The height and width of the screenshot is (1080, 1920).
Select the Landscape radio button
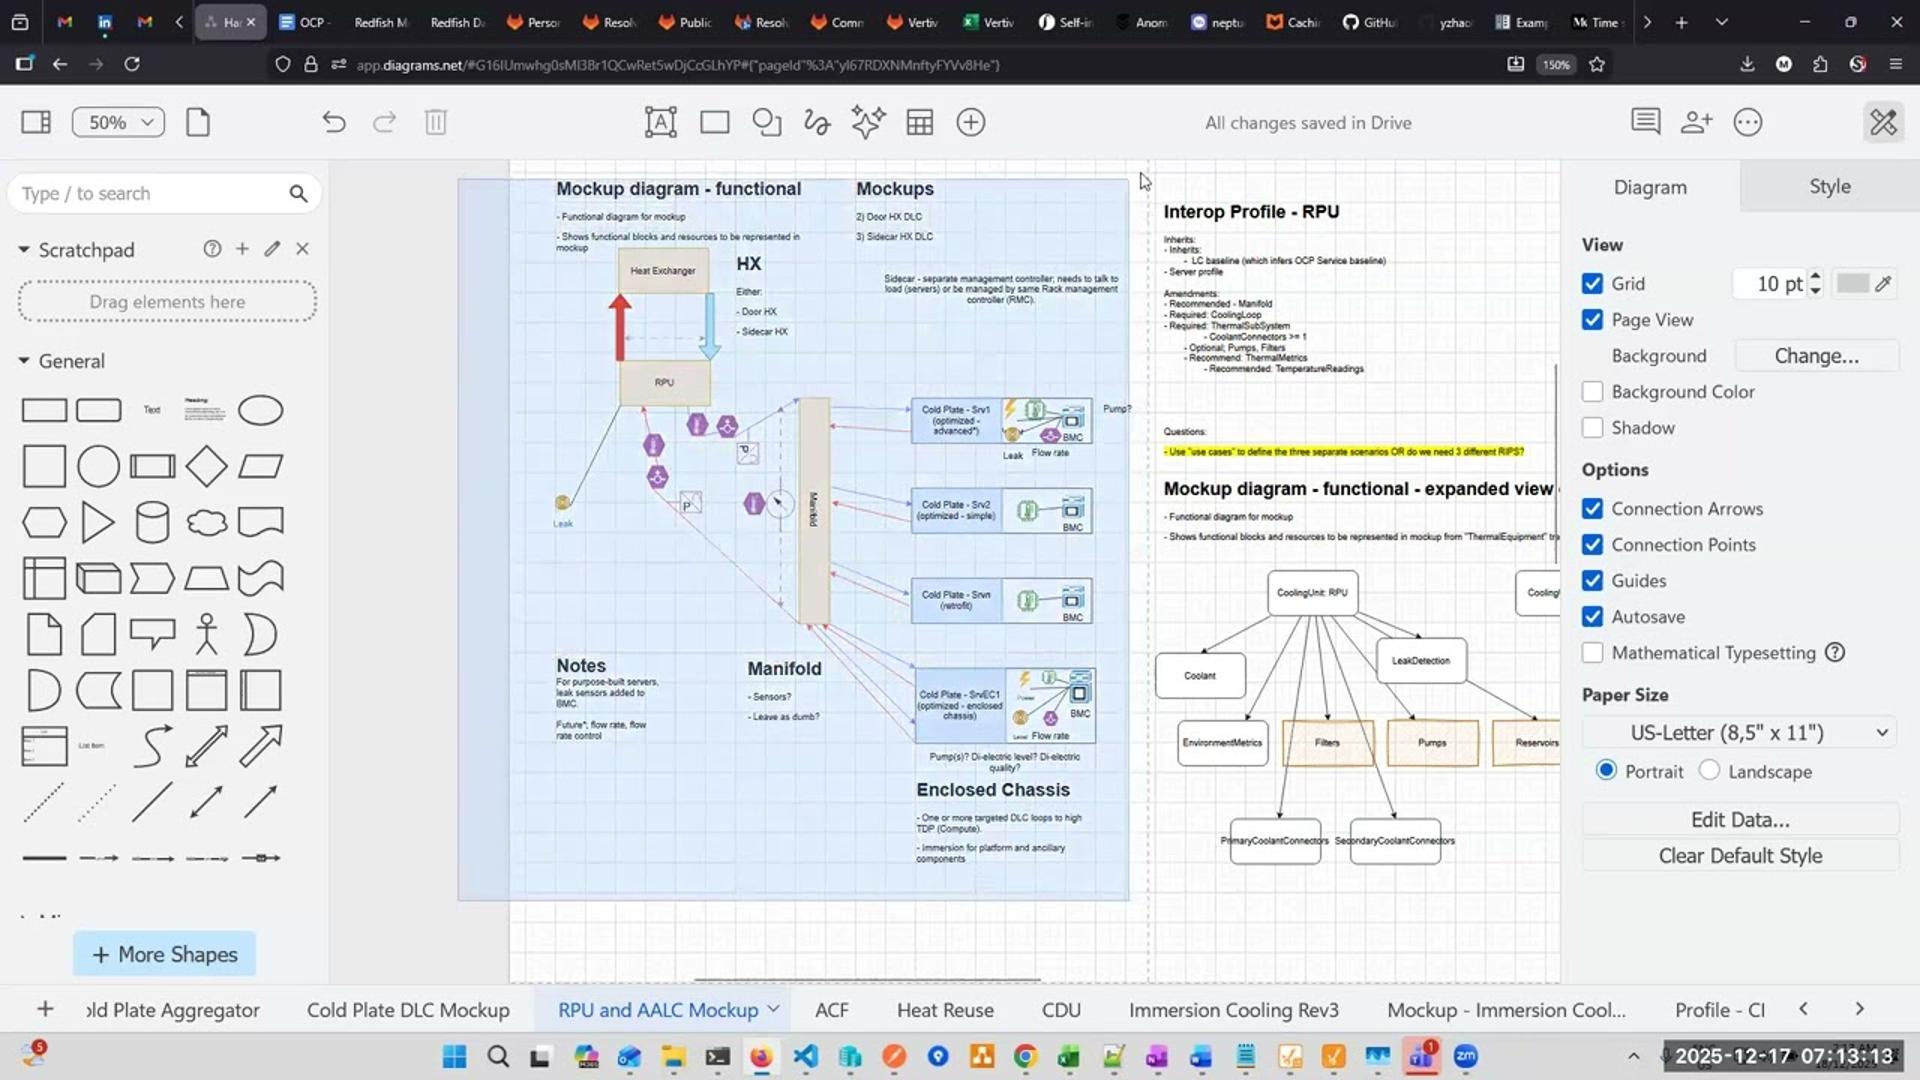click(x=1710, y=771)
